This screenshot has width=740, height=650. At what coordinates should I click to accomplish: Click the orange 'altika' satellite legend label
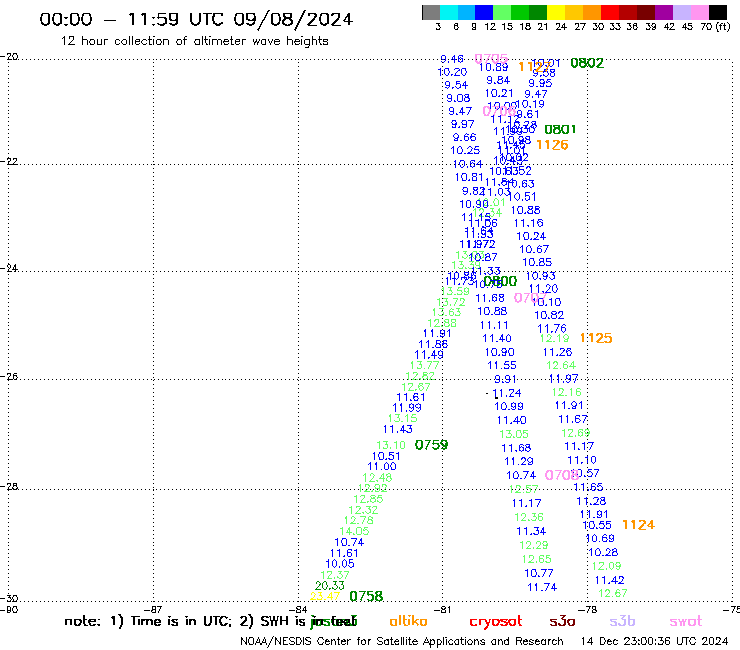[408, 621]
